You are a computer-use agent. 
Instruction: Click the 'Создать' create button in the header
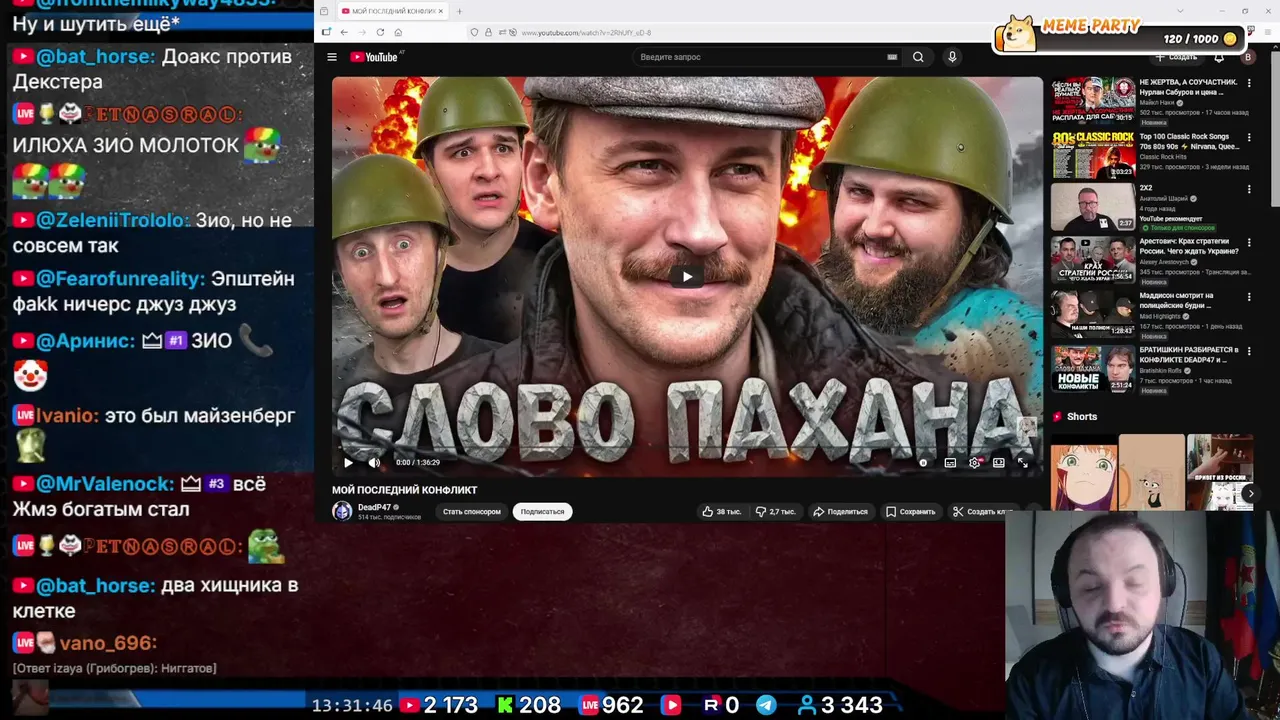pos(1176,57)
